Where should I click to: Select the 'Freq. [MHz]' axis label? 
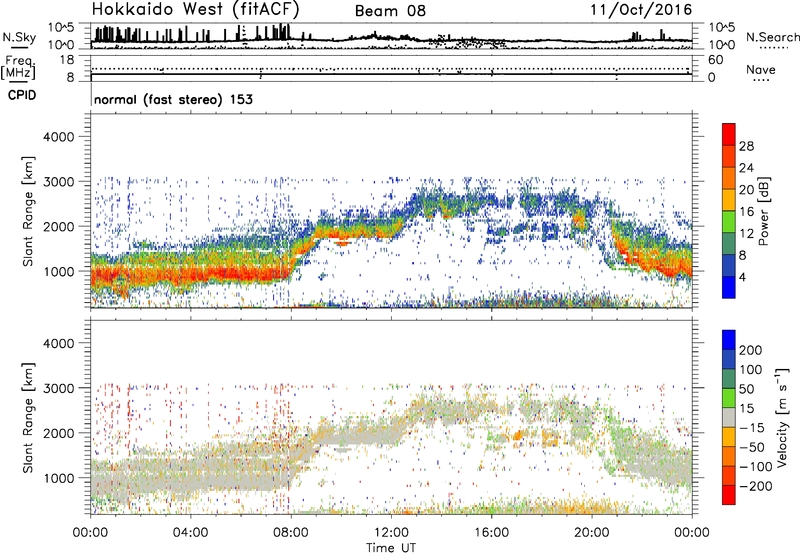[x=19, y=68]
